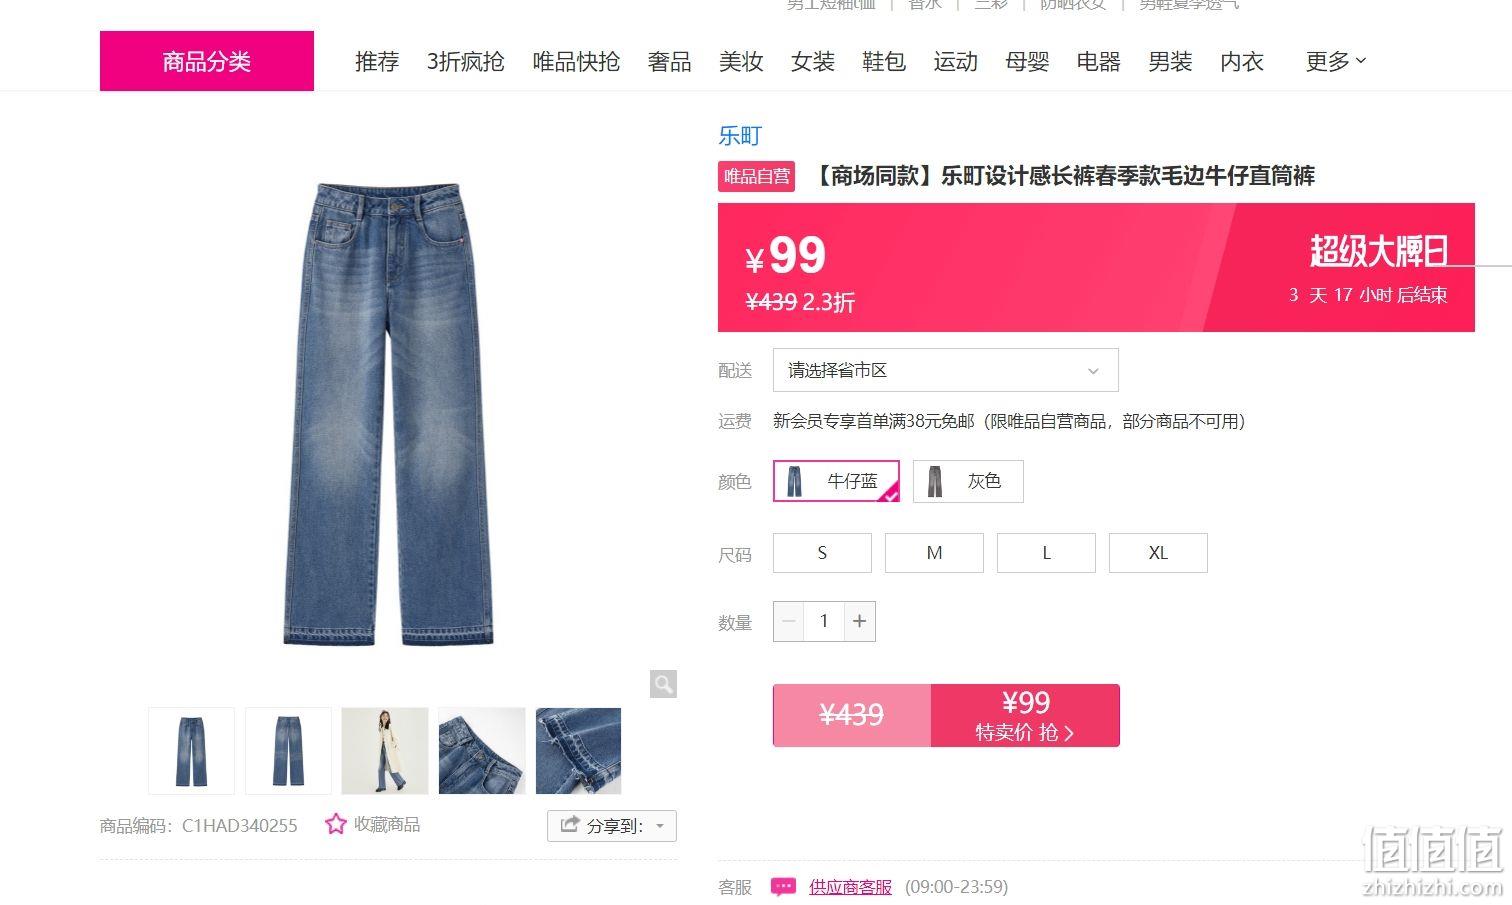Open the 请选择省市区 delivery dropdown
Image resolution: width=1512 pixels, height=905 pixels.
(x=945, y=370)
